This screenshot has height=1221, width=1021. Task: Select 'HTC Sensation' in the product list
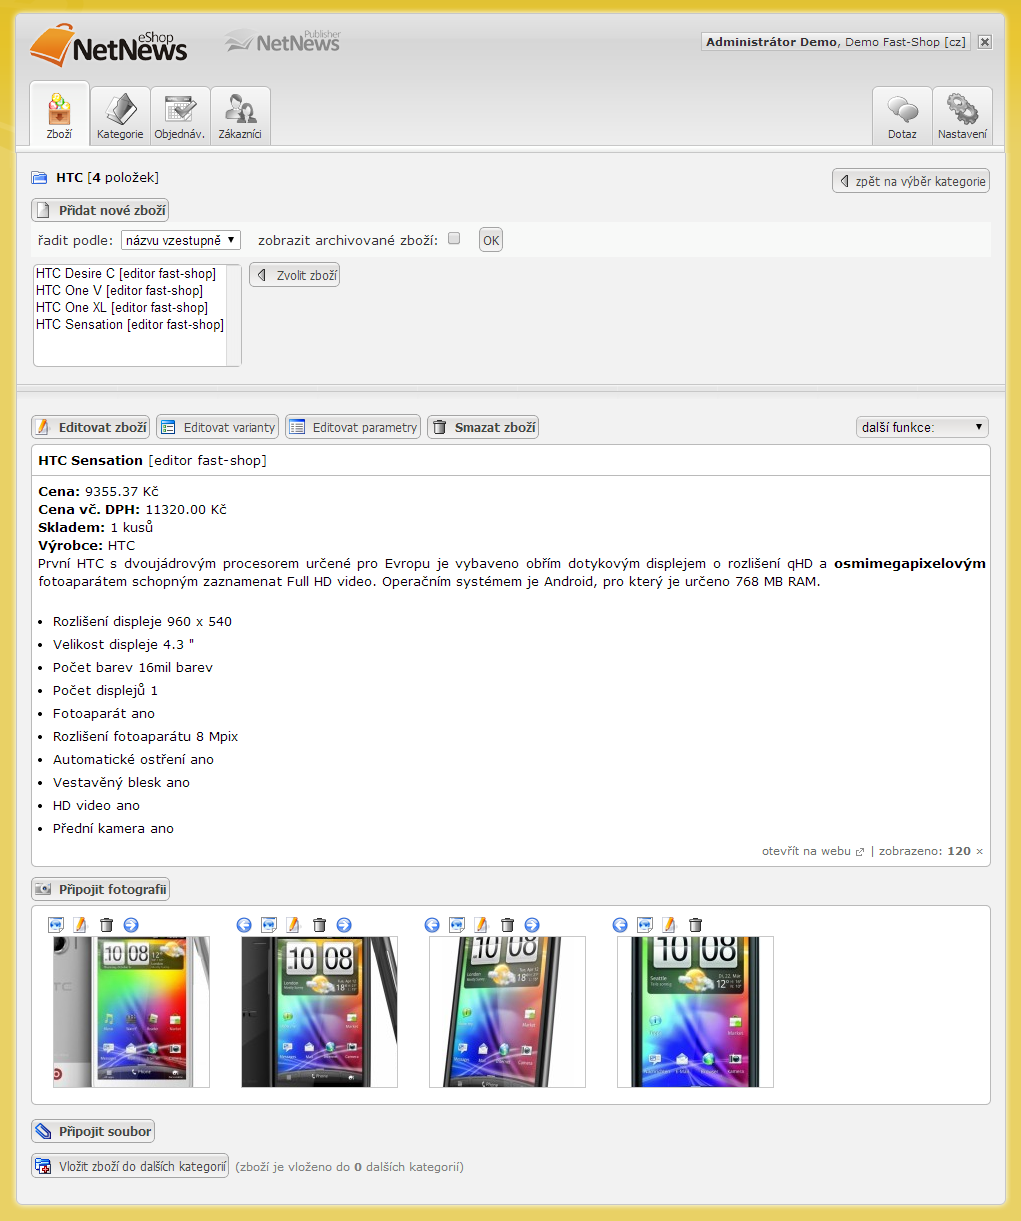tap(130, 324)
